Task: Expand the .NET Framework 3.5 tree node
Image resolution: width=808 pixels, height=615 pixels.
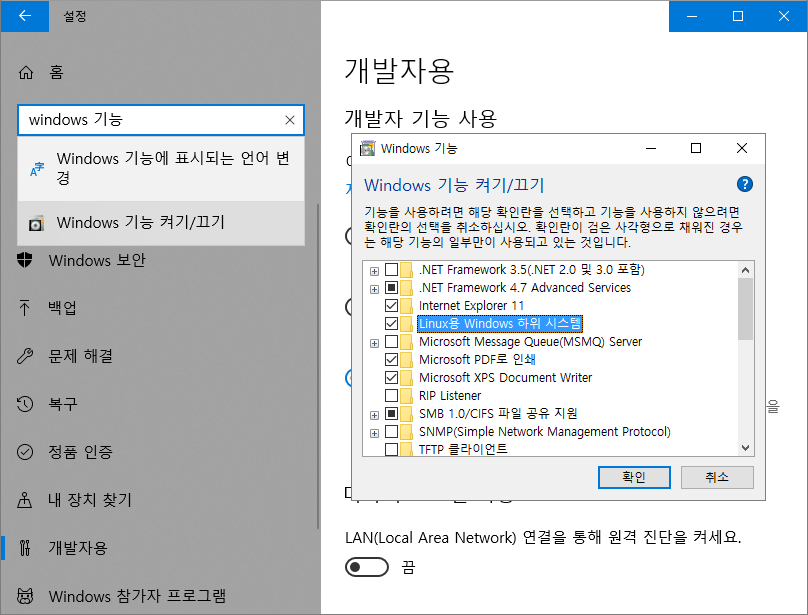Action: pos(375,271)
